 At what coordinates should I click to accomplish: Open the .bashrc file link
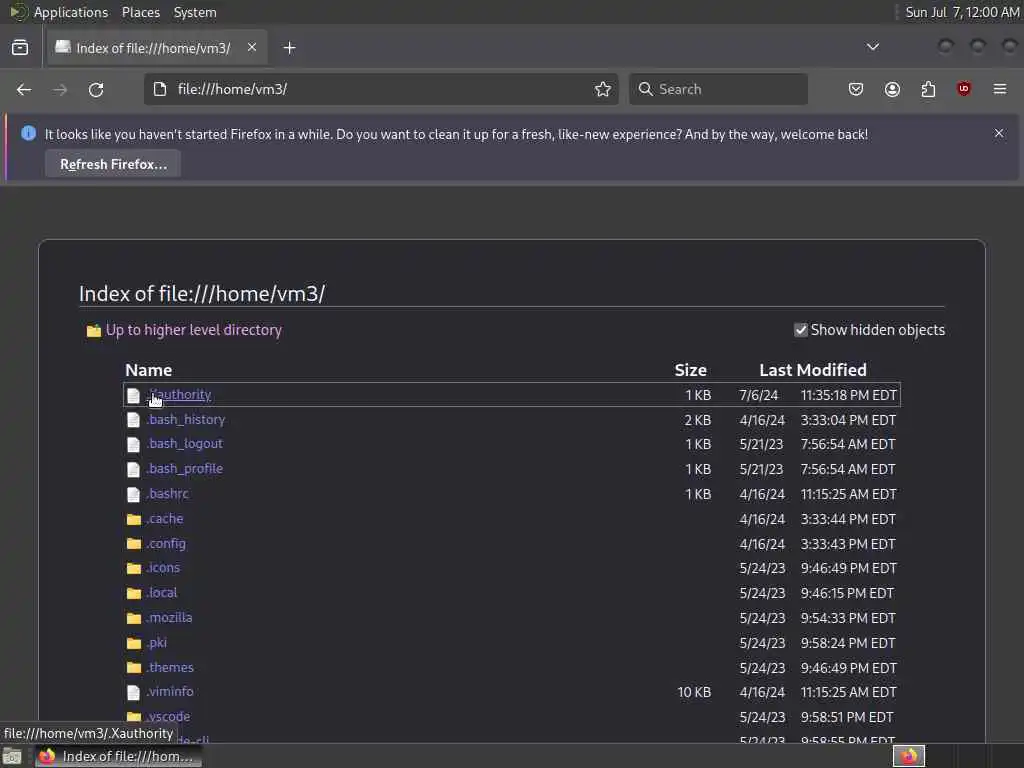167,493
